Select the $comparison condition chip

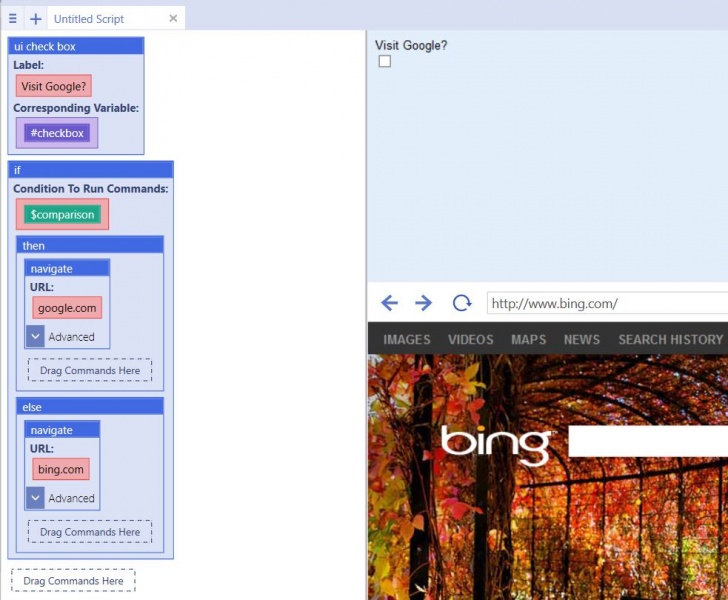click(62, 215)
